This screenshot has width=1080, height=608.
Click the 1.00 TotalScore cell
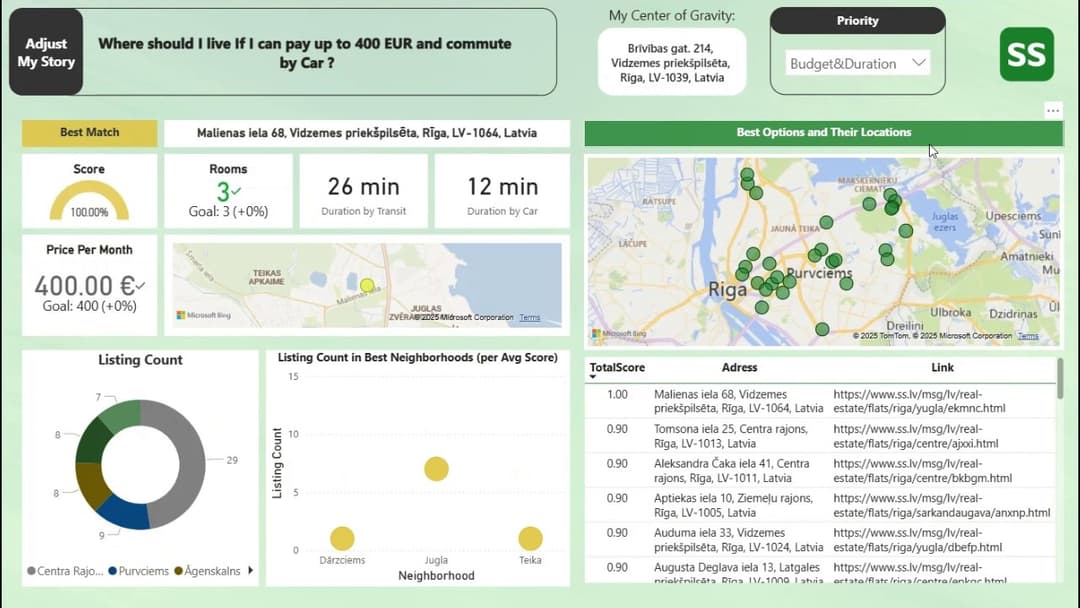point(617,395)
